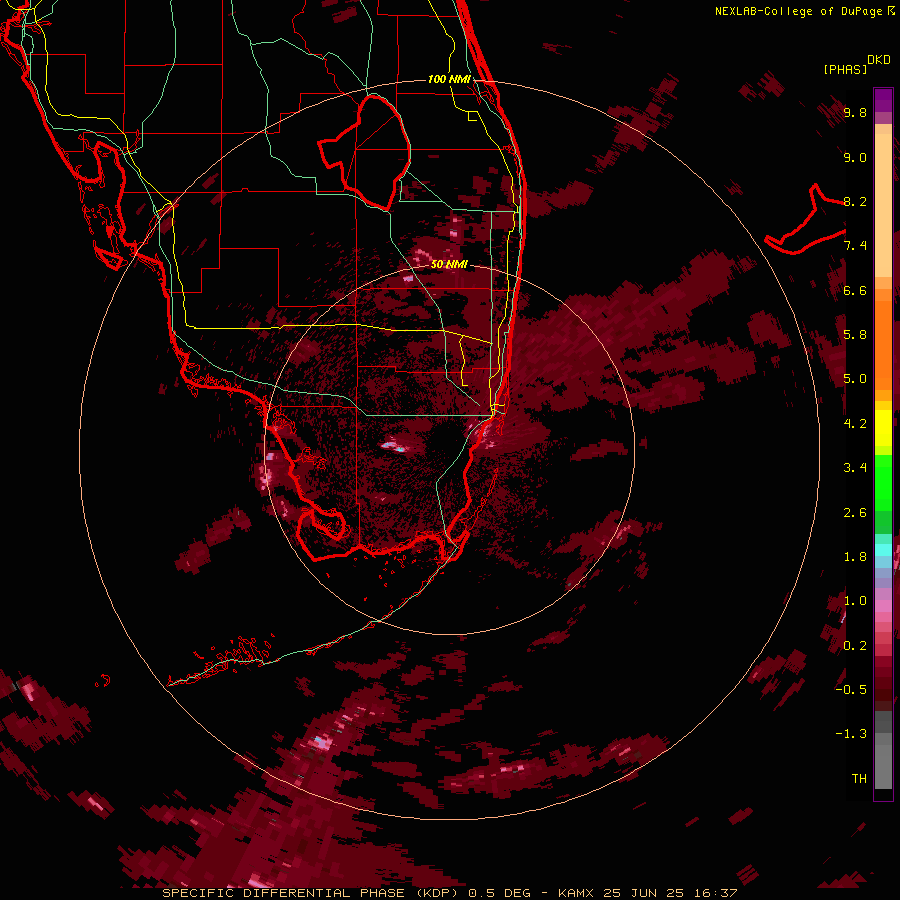Click the 7.4 value on the scale
Screen dimensions: 900x900
[x=855, y=246]
